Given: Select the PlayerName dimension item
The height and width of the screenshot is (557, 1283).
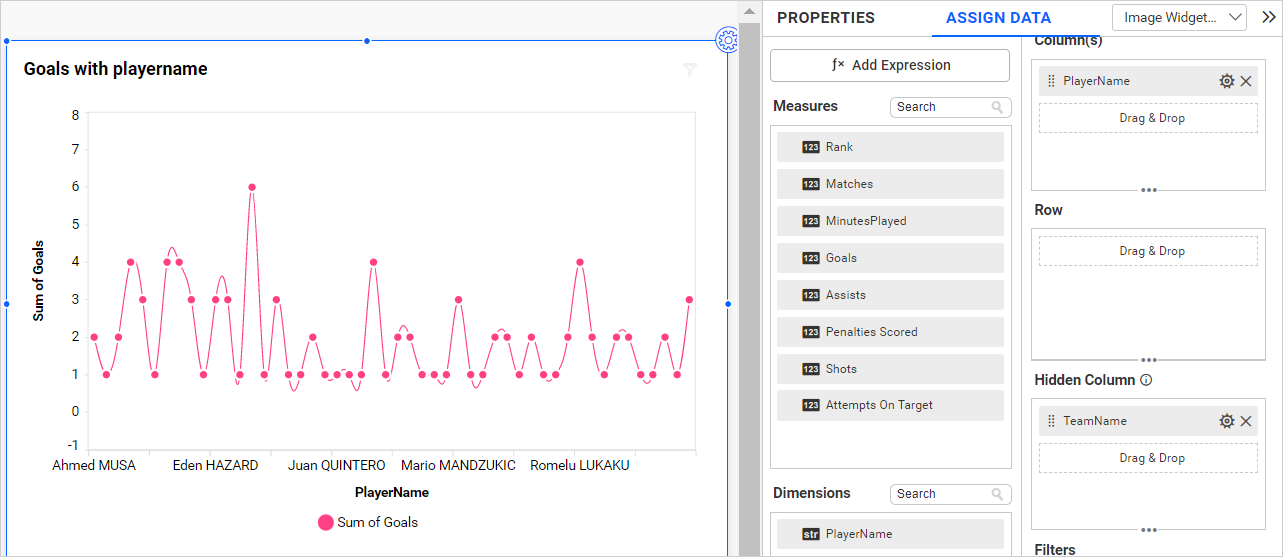Looking at the screenshot, I should (889, 534).
